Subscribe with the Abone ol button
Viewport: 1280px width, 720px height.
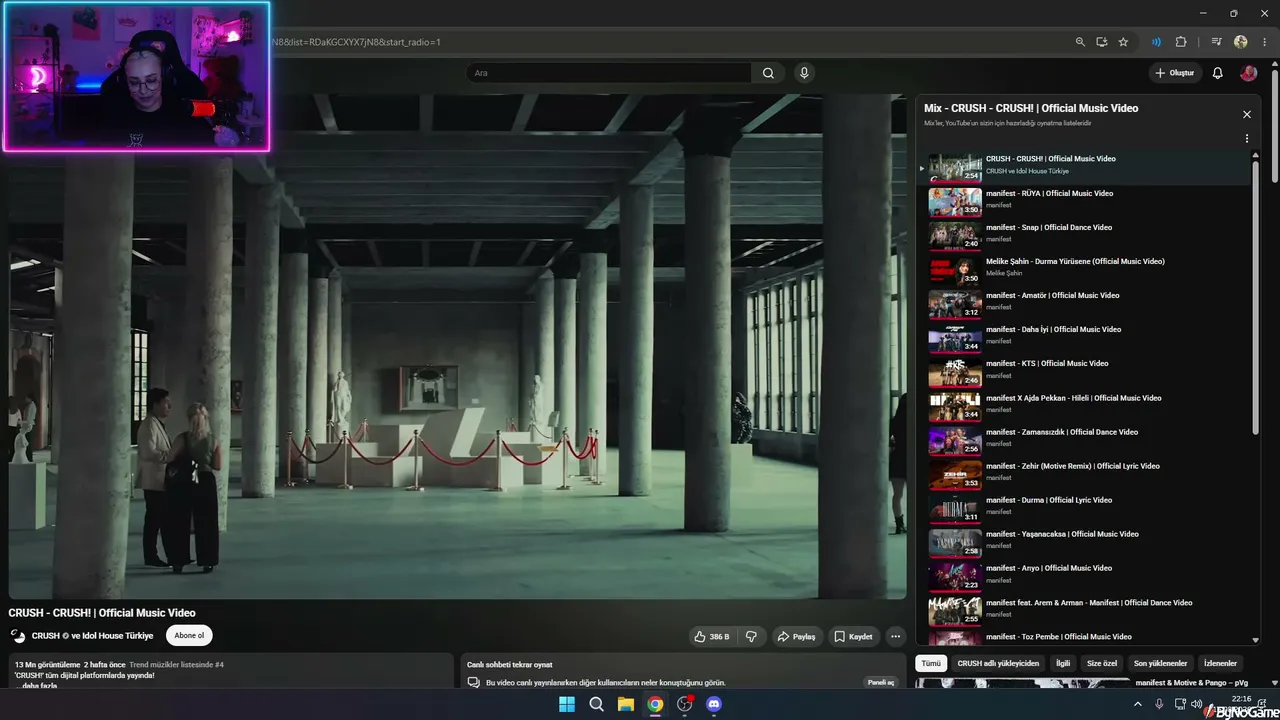(189, 636)
